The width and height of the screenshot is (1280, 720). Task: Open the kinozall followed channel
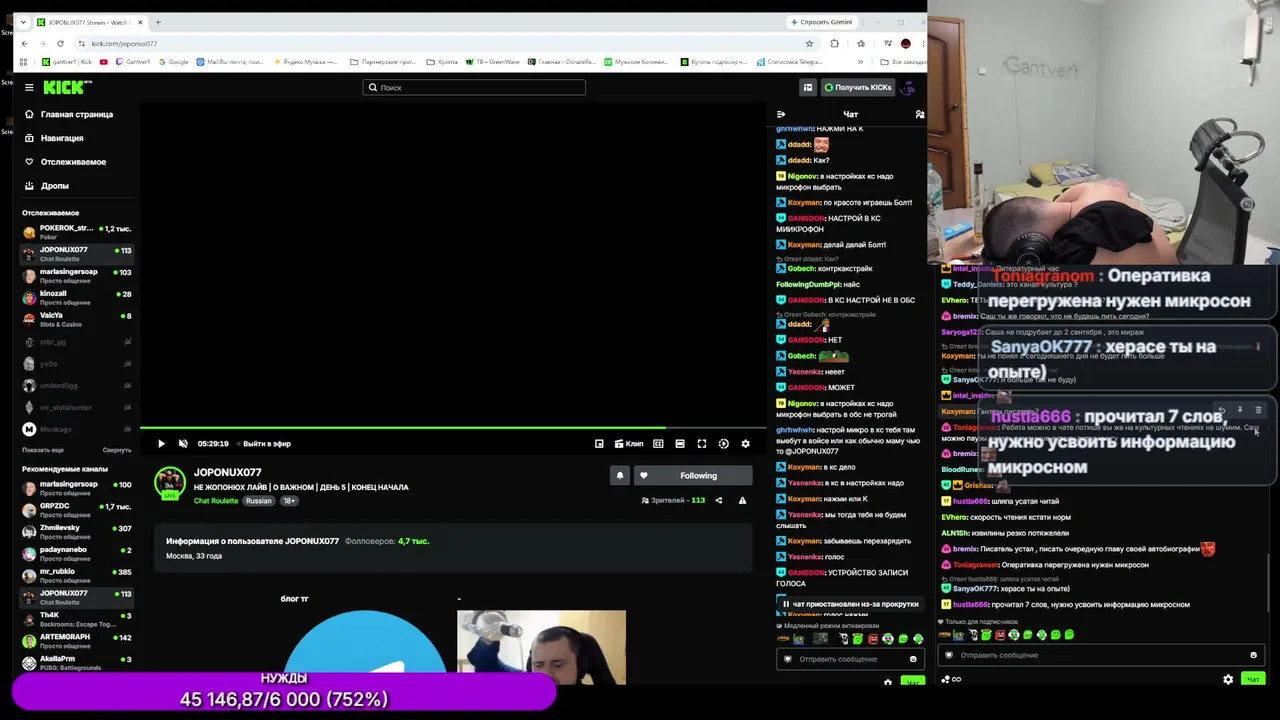click(x=77, y=297)
